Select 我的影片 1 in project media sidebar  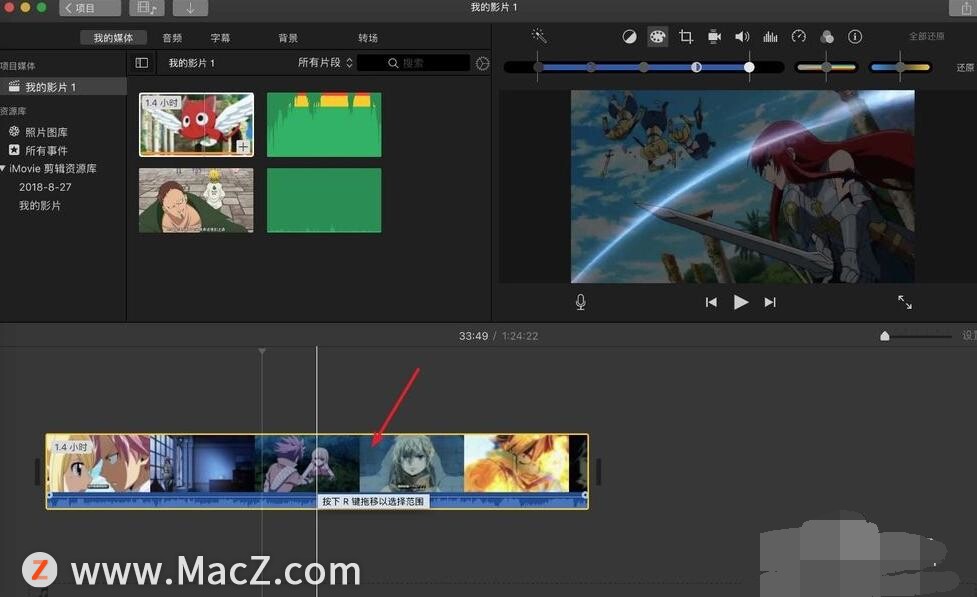(63, 87)
